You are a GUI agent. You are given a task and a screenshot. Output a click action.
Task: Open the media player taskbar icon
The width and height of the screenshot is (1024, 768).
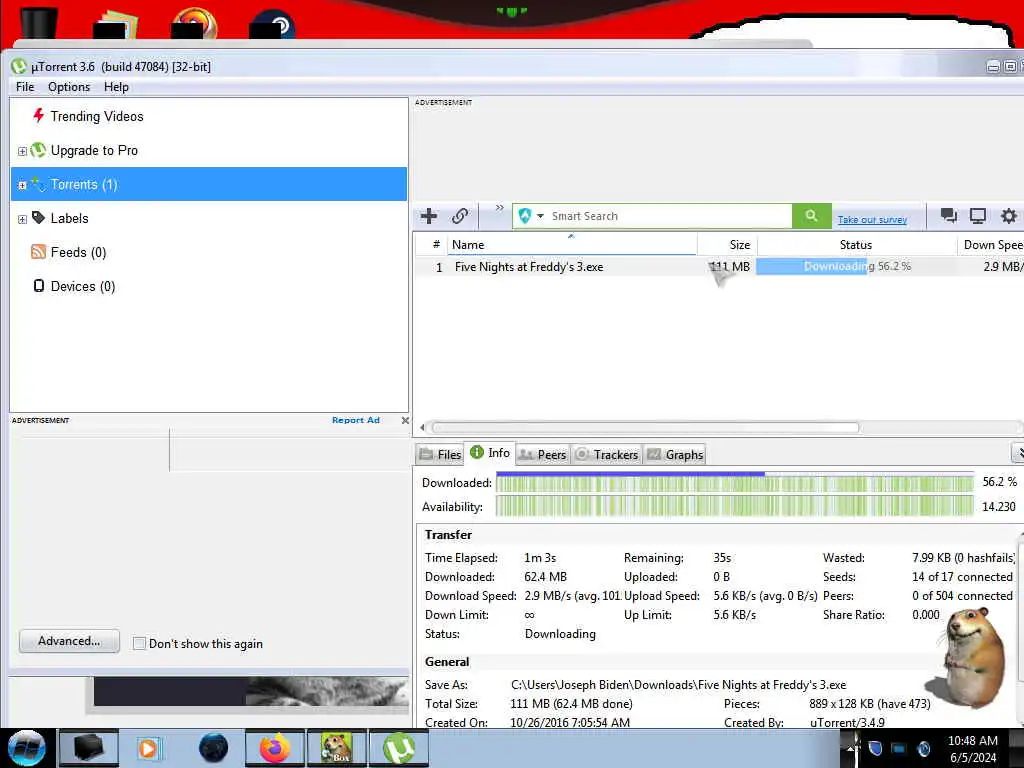click(x=148, y=748)
